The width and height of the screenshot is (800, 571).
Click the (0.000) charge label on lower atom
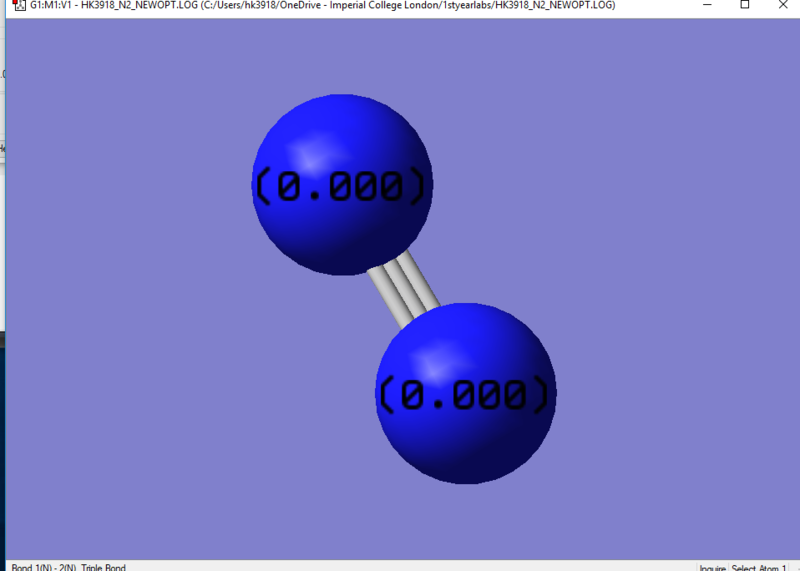pyautogui.click(x=465, y=395)
